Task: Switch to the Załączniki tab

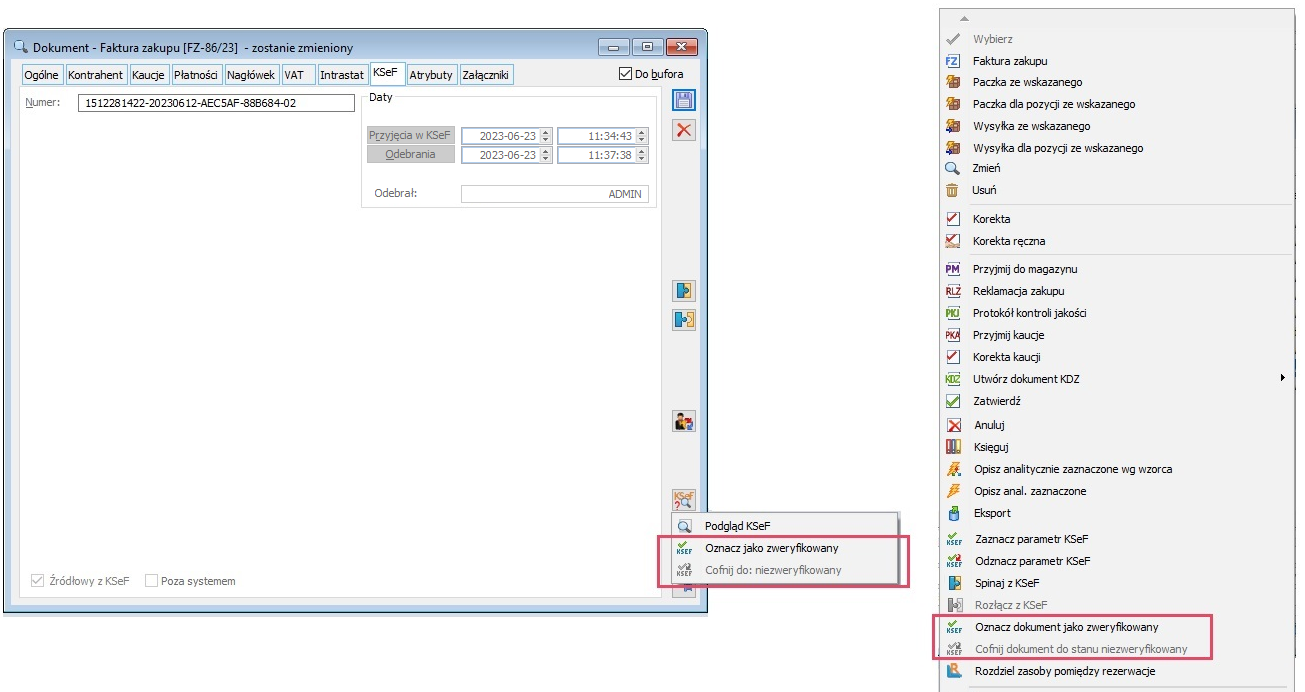Action: (x=486, y=75)
